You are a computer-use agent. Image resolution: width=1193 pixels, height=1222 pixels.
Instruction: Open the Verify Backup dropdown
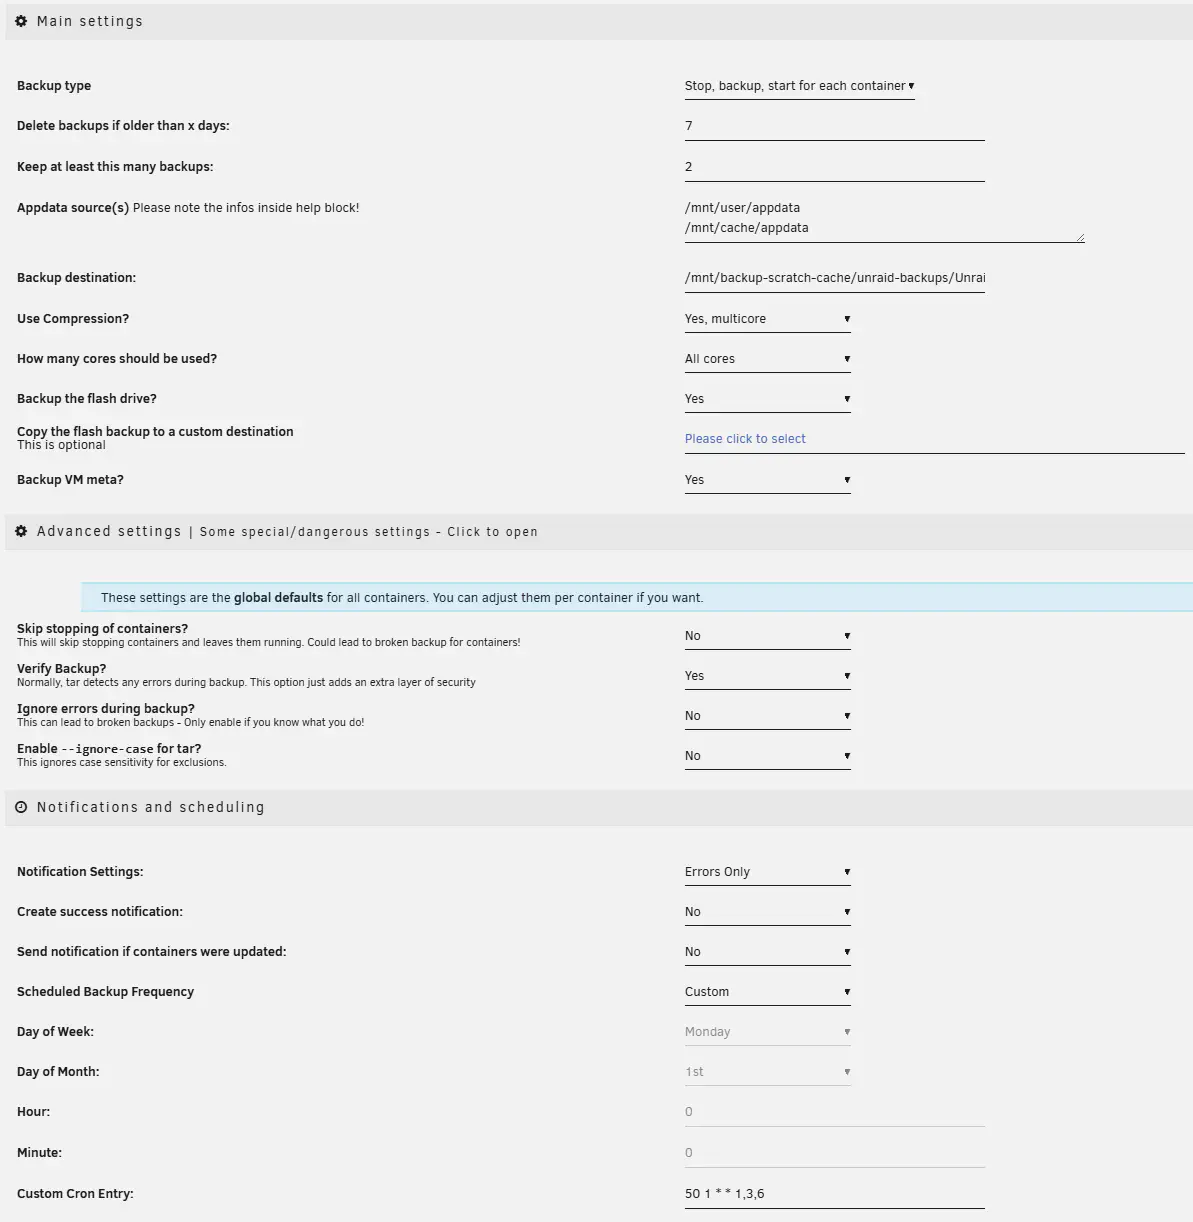point(766,675)
